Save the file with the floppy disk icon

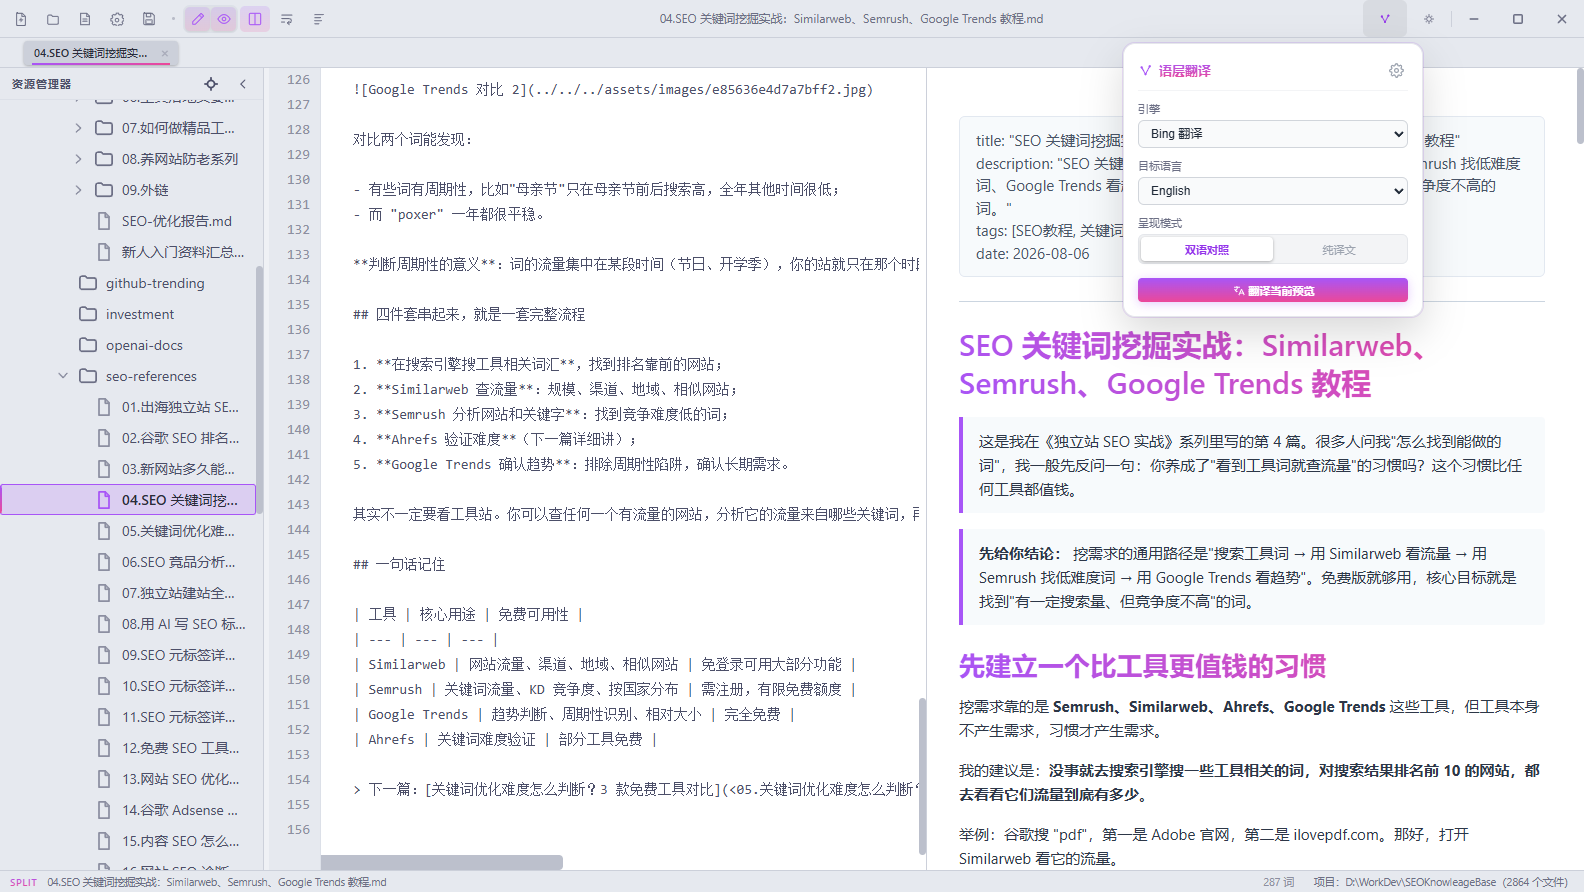point(149,19)
